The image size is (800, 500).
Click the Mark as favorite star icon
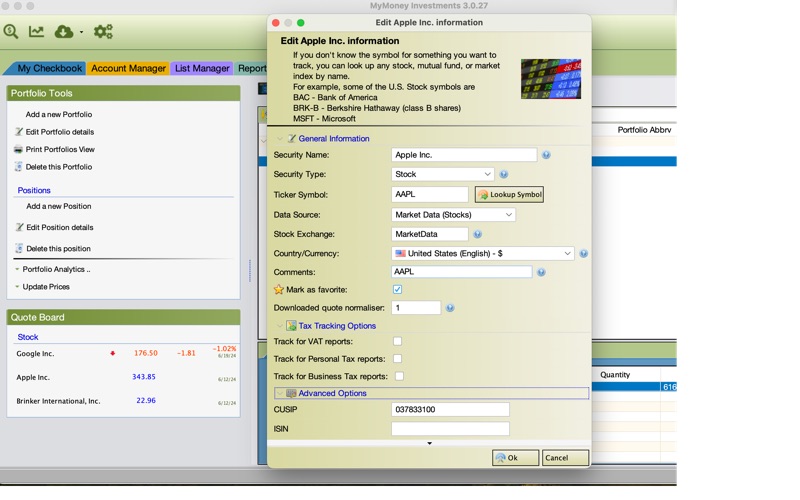click(x=279, y=289)
